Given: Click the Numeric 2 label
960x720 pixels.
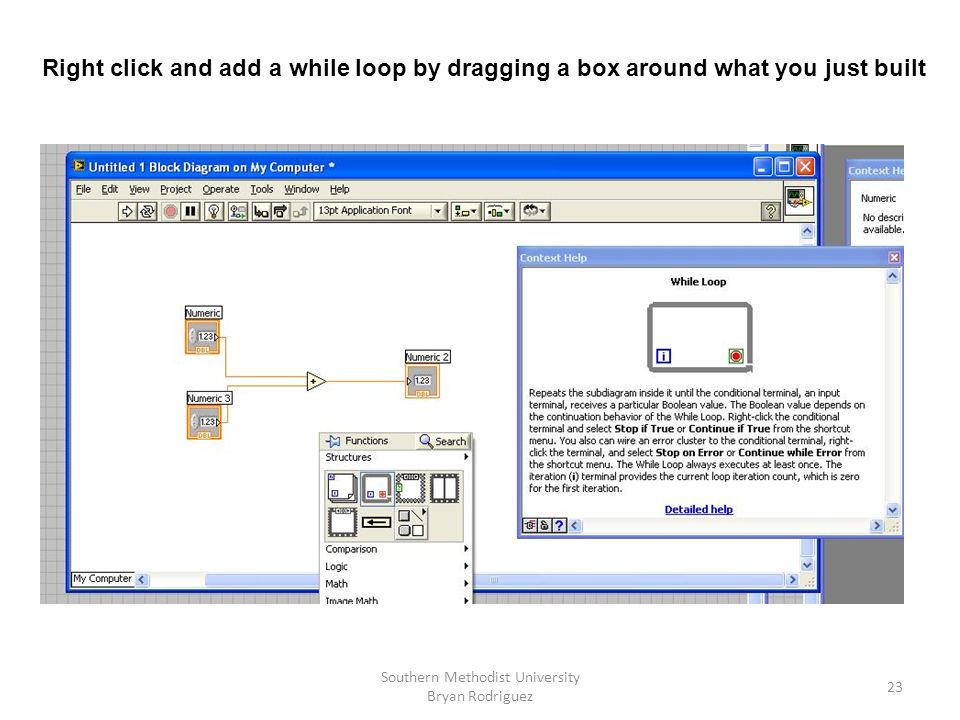Looking at the screenshot, I should point(427,357).
